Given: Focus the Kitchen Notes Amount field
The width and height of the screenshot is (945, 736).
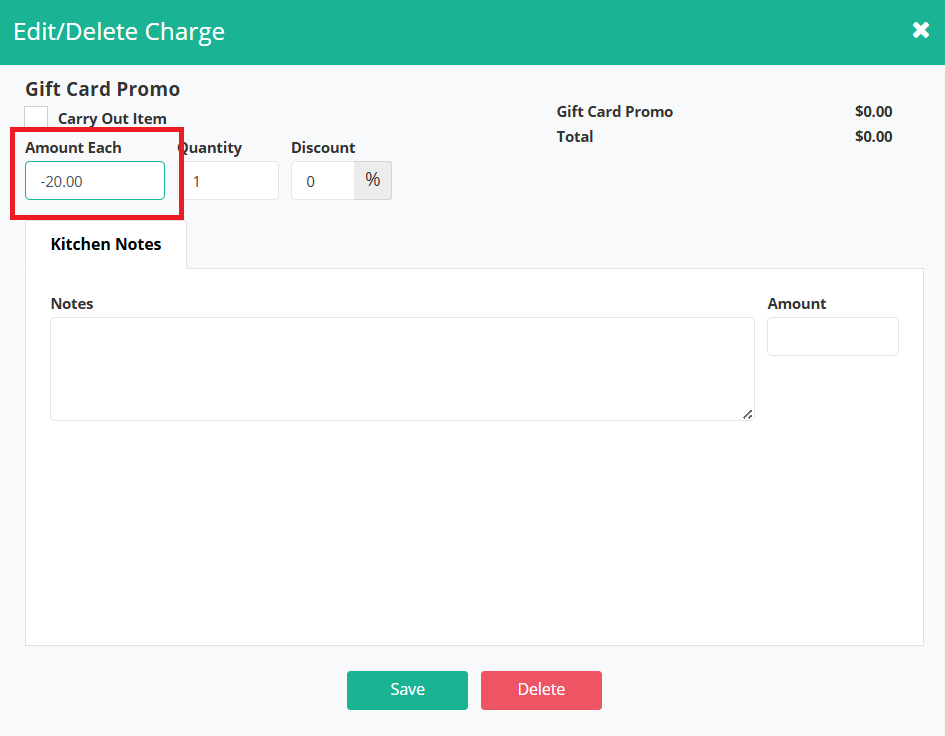Looking at the screenshot, I should (832, 336).
